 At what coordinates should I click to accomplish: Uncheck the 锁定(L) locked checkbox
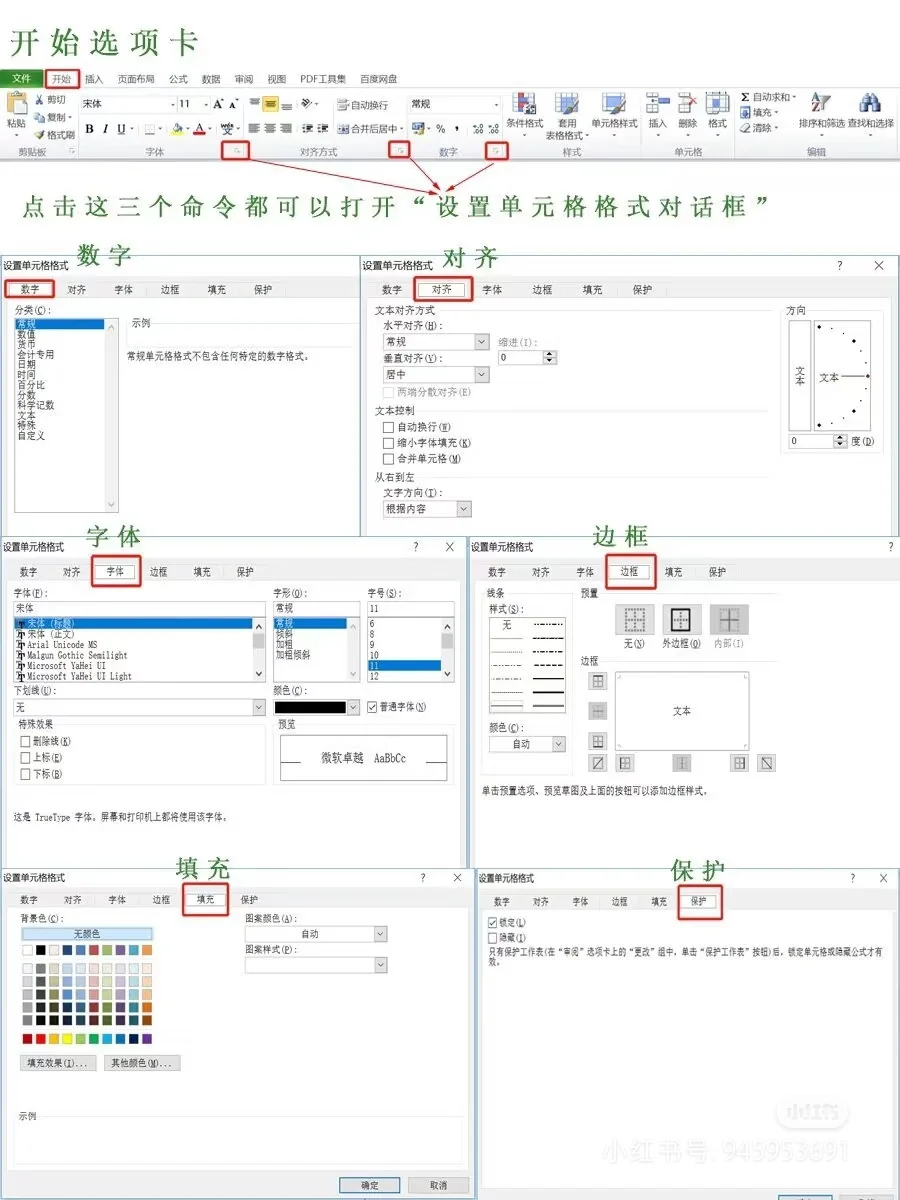pos(492,922)
